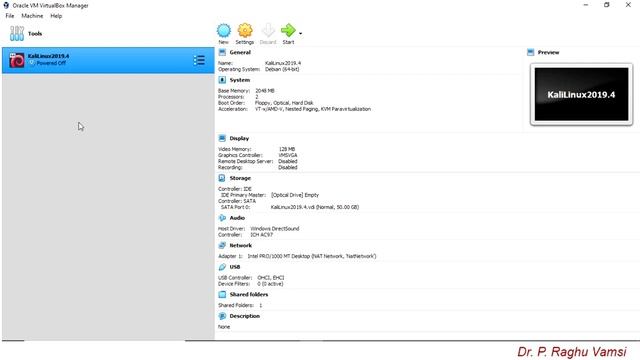The image size is (640, 360).
Task: Open the File menu
Action: 10,16
